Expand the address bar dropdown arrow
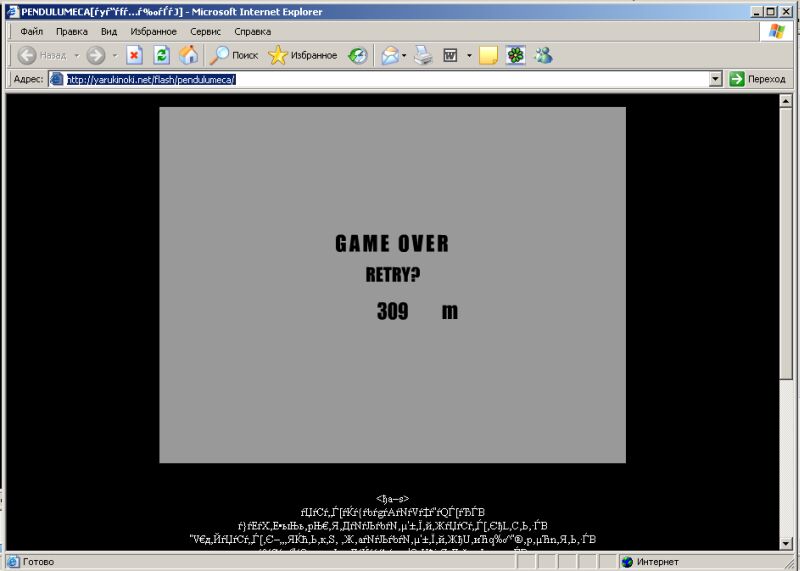 (715, 79)
